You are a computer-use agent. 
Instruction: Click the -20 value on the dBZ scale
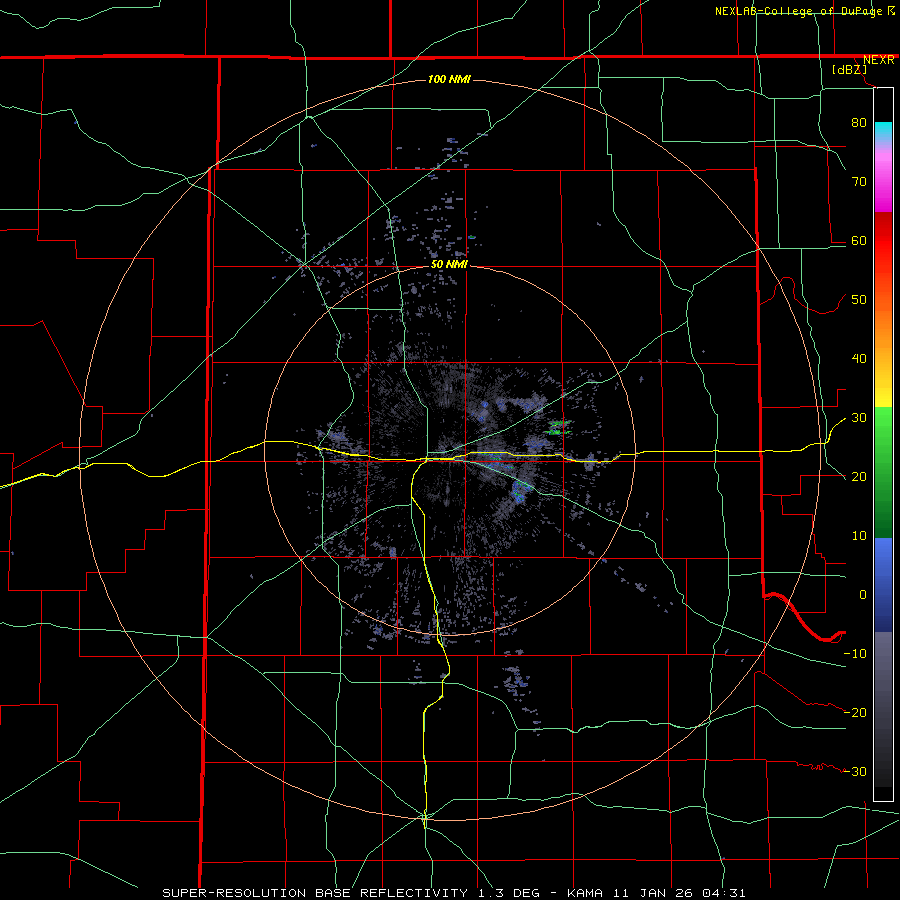tap(855, 712)
